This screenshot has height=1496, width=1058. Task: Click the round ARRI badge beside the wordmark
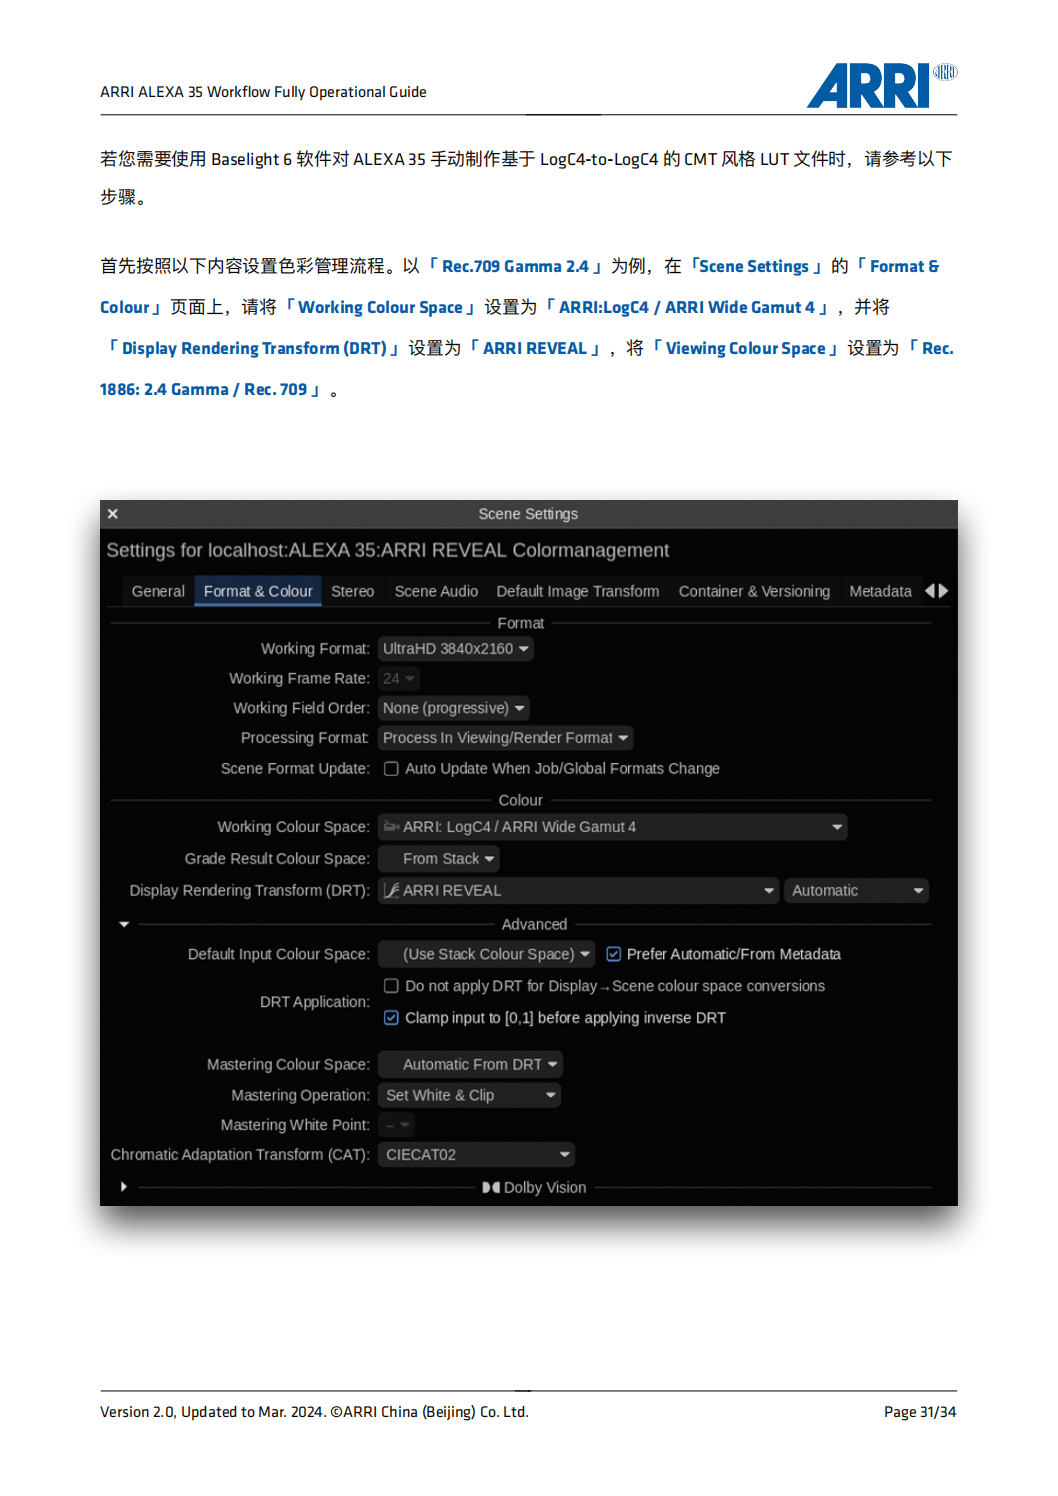pos(944,72)
